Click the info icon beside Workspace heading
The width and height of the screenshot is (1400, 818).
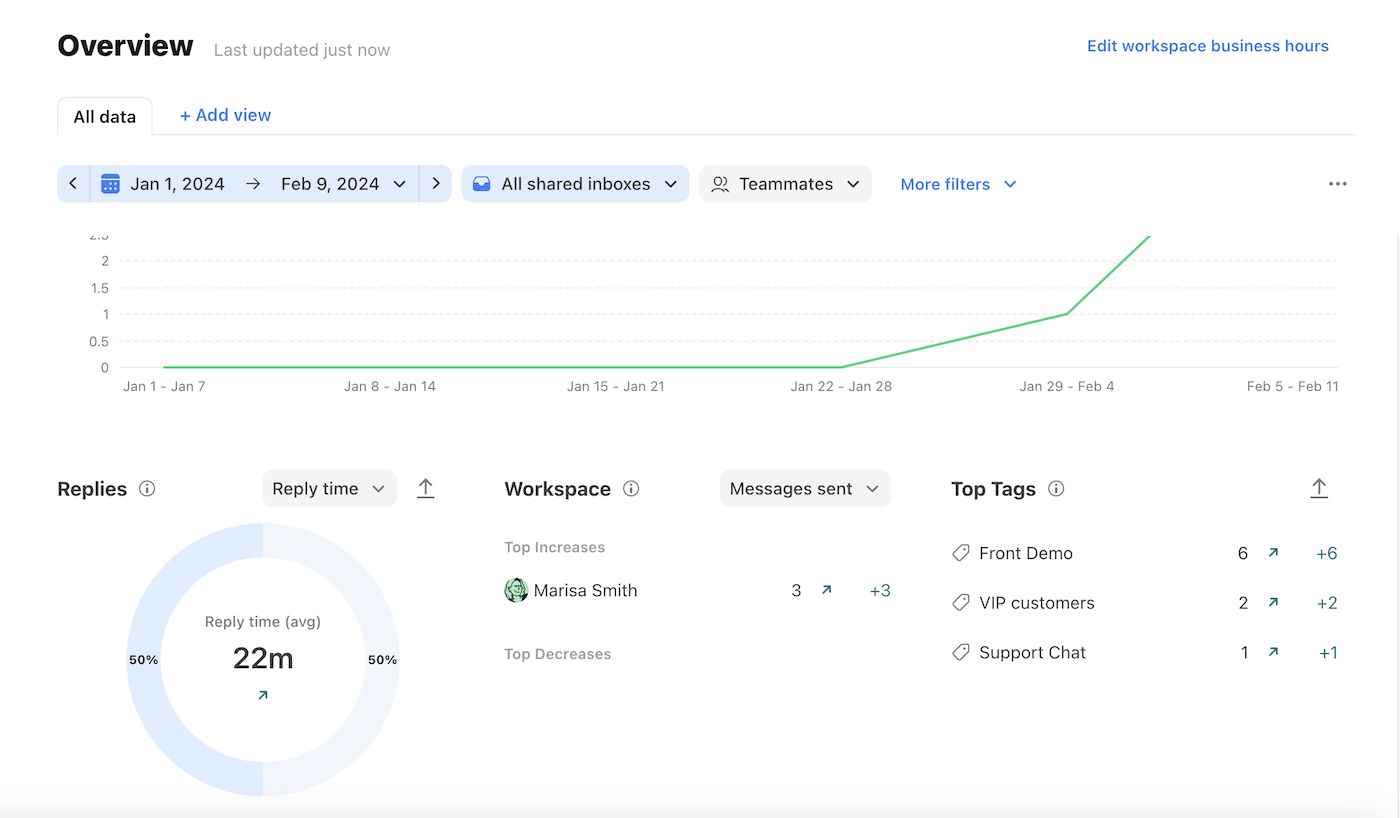click(631, 489)
